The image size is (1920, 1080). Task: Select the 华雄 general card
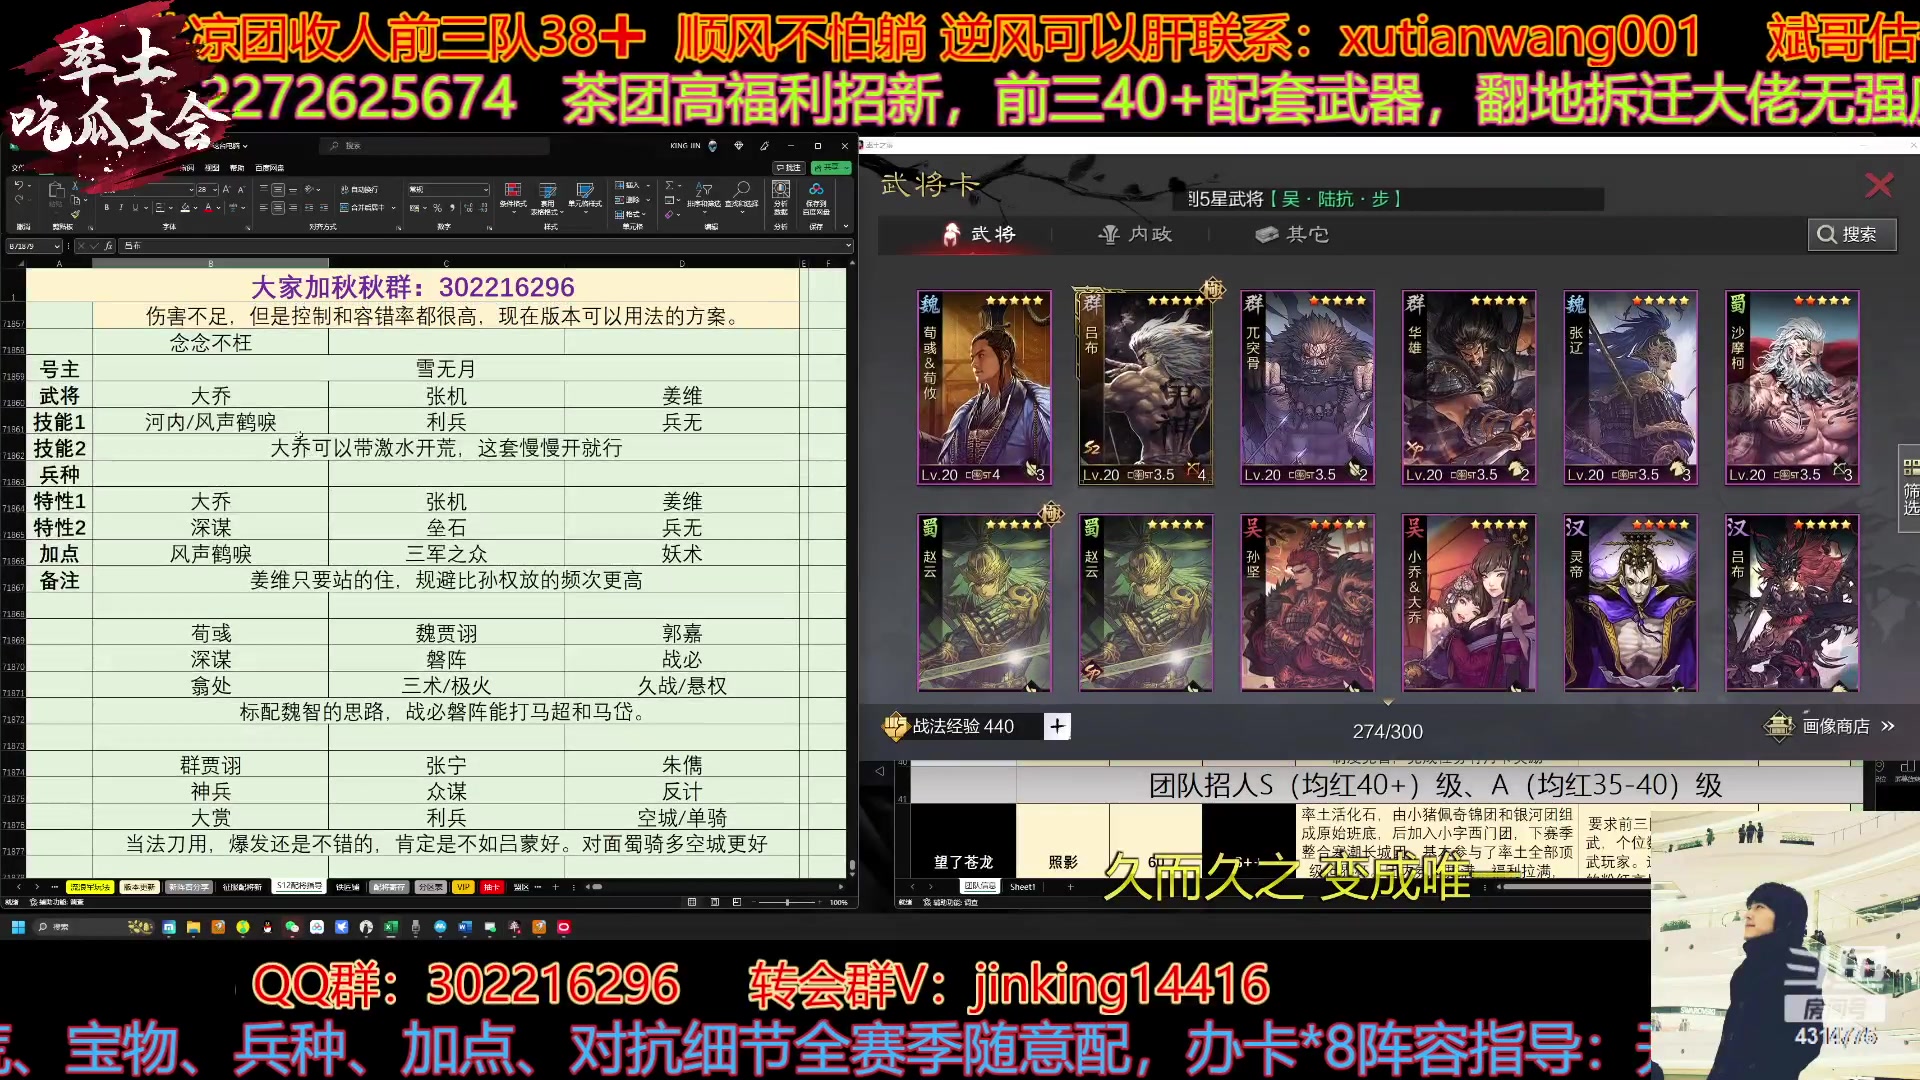pos(1469,388)
